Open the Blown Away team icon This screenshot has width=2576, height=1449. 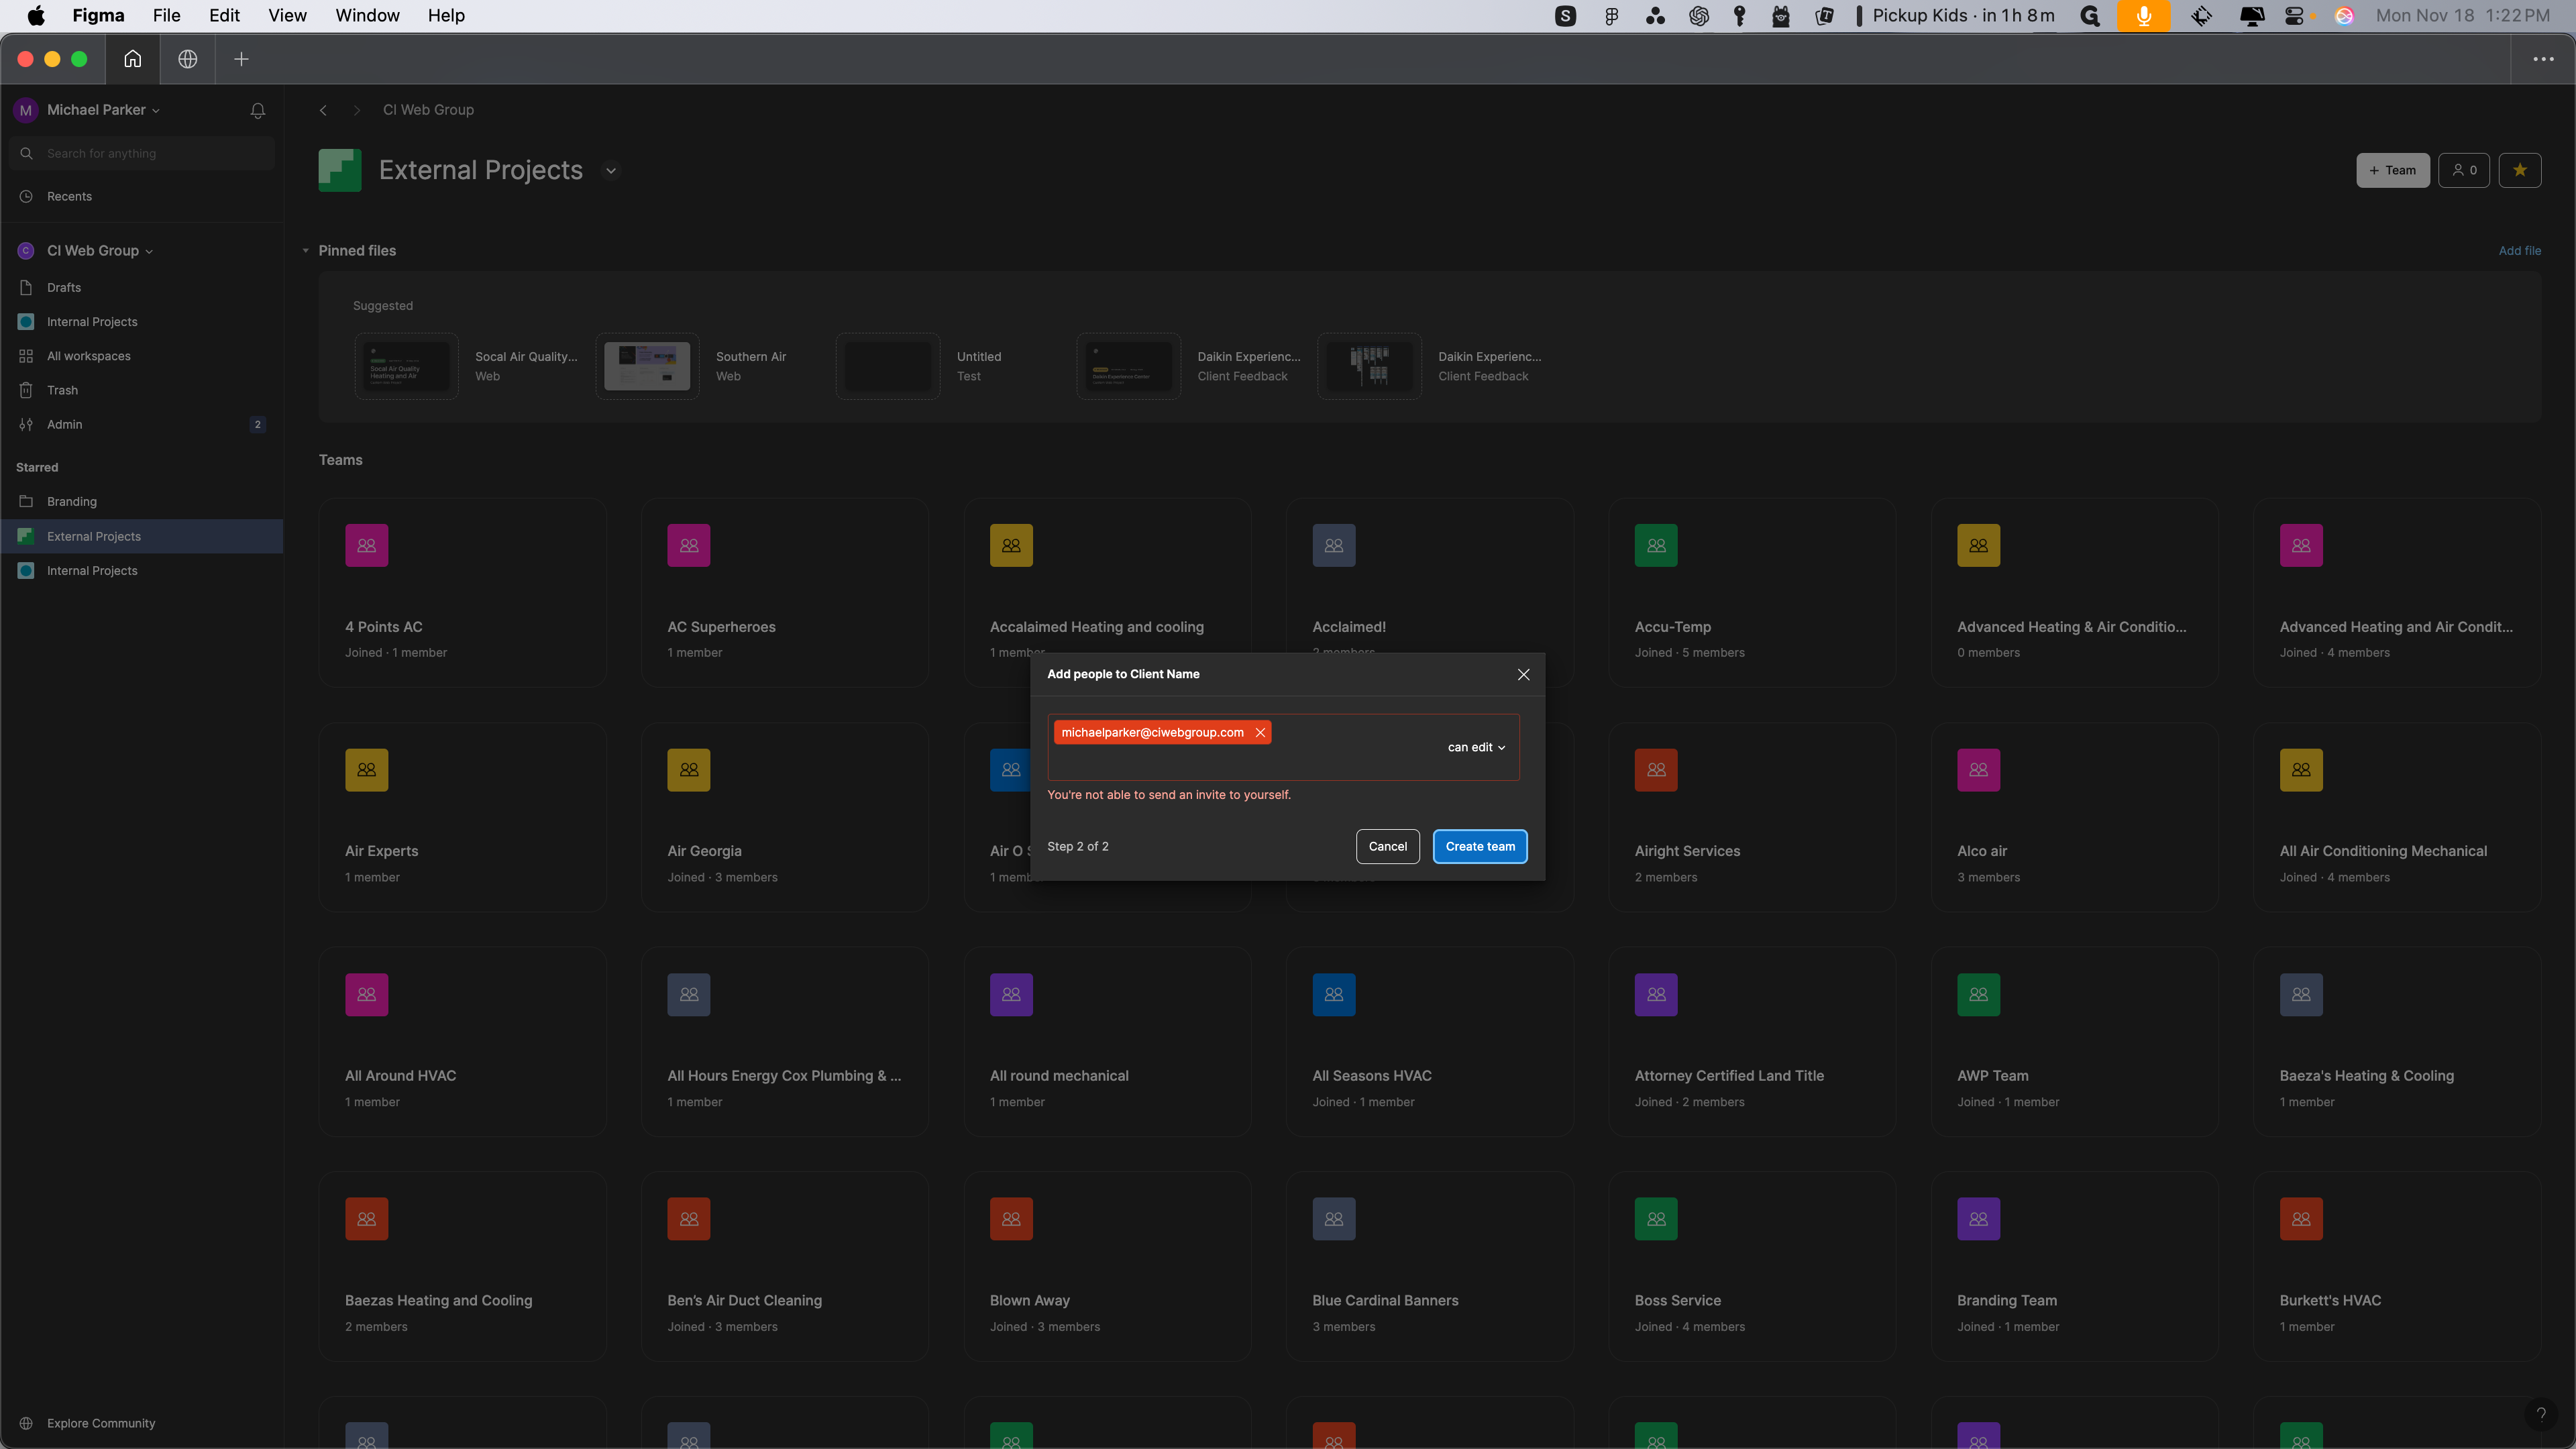pyautogui.click(x=1011, y=1219)
